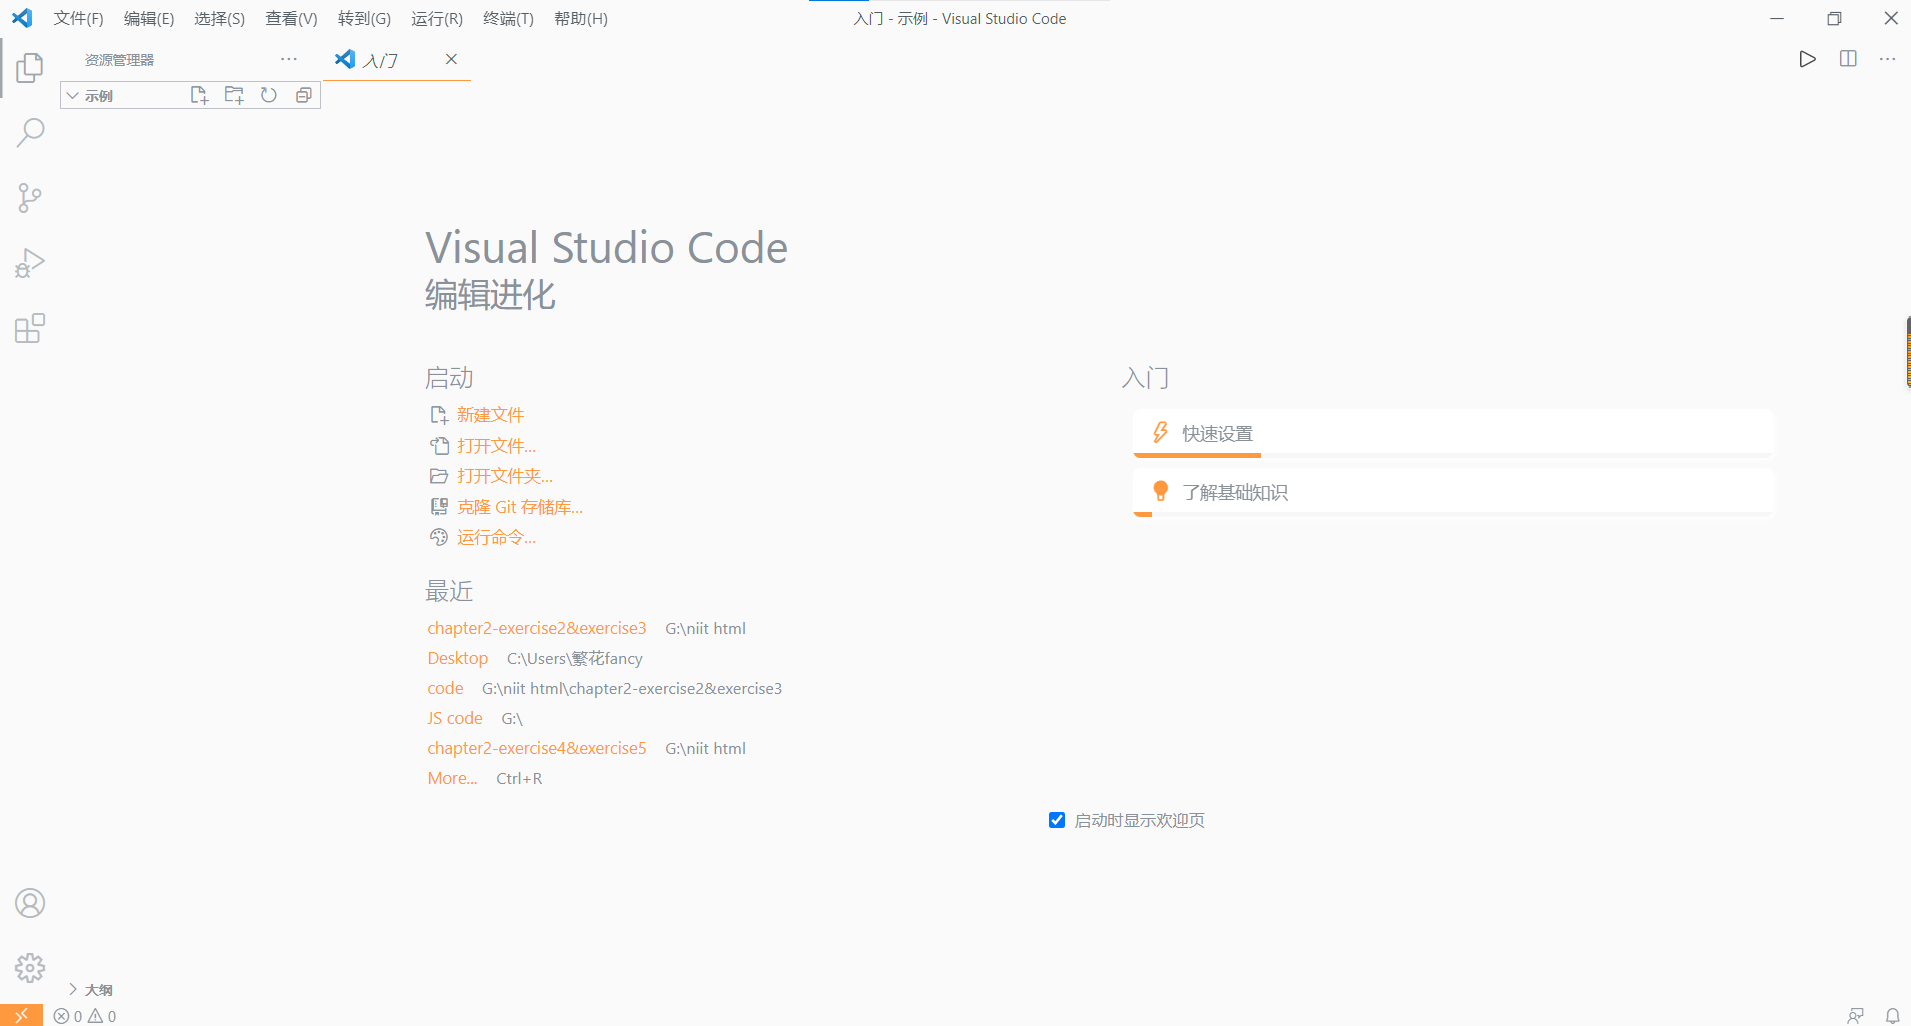Collapse the 示例 folder section

pyautogui.click(x=190, y=95)
